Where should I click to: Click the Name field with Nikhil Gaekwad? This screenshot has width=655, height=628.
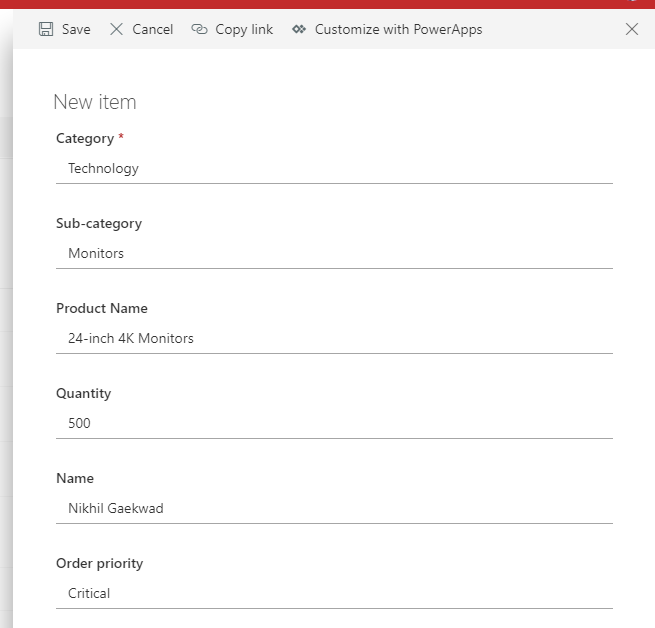(x=334, y=509)
